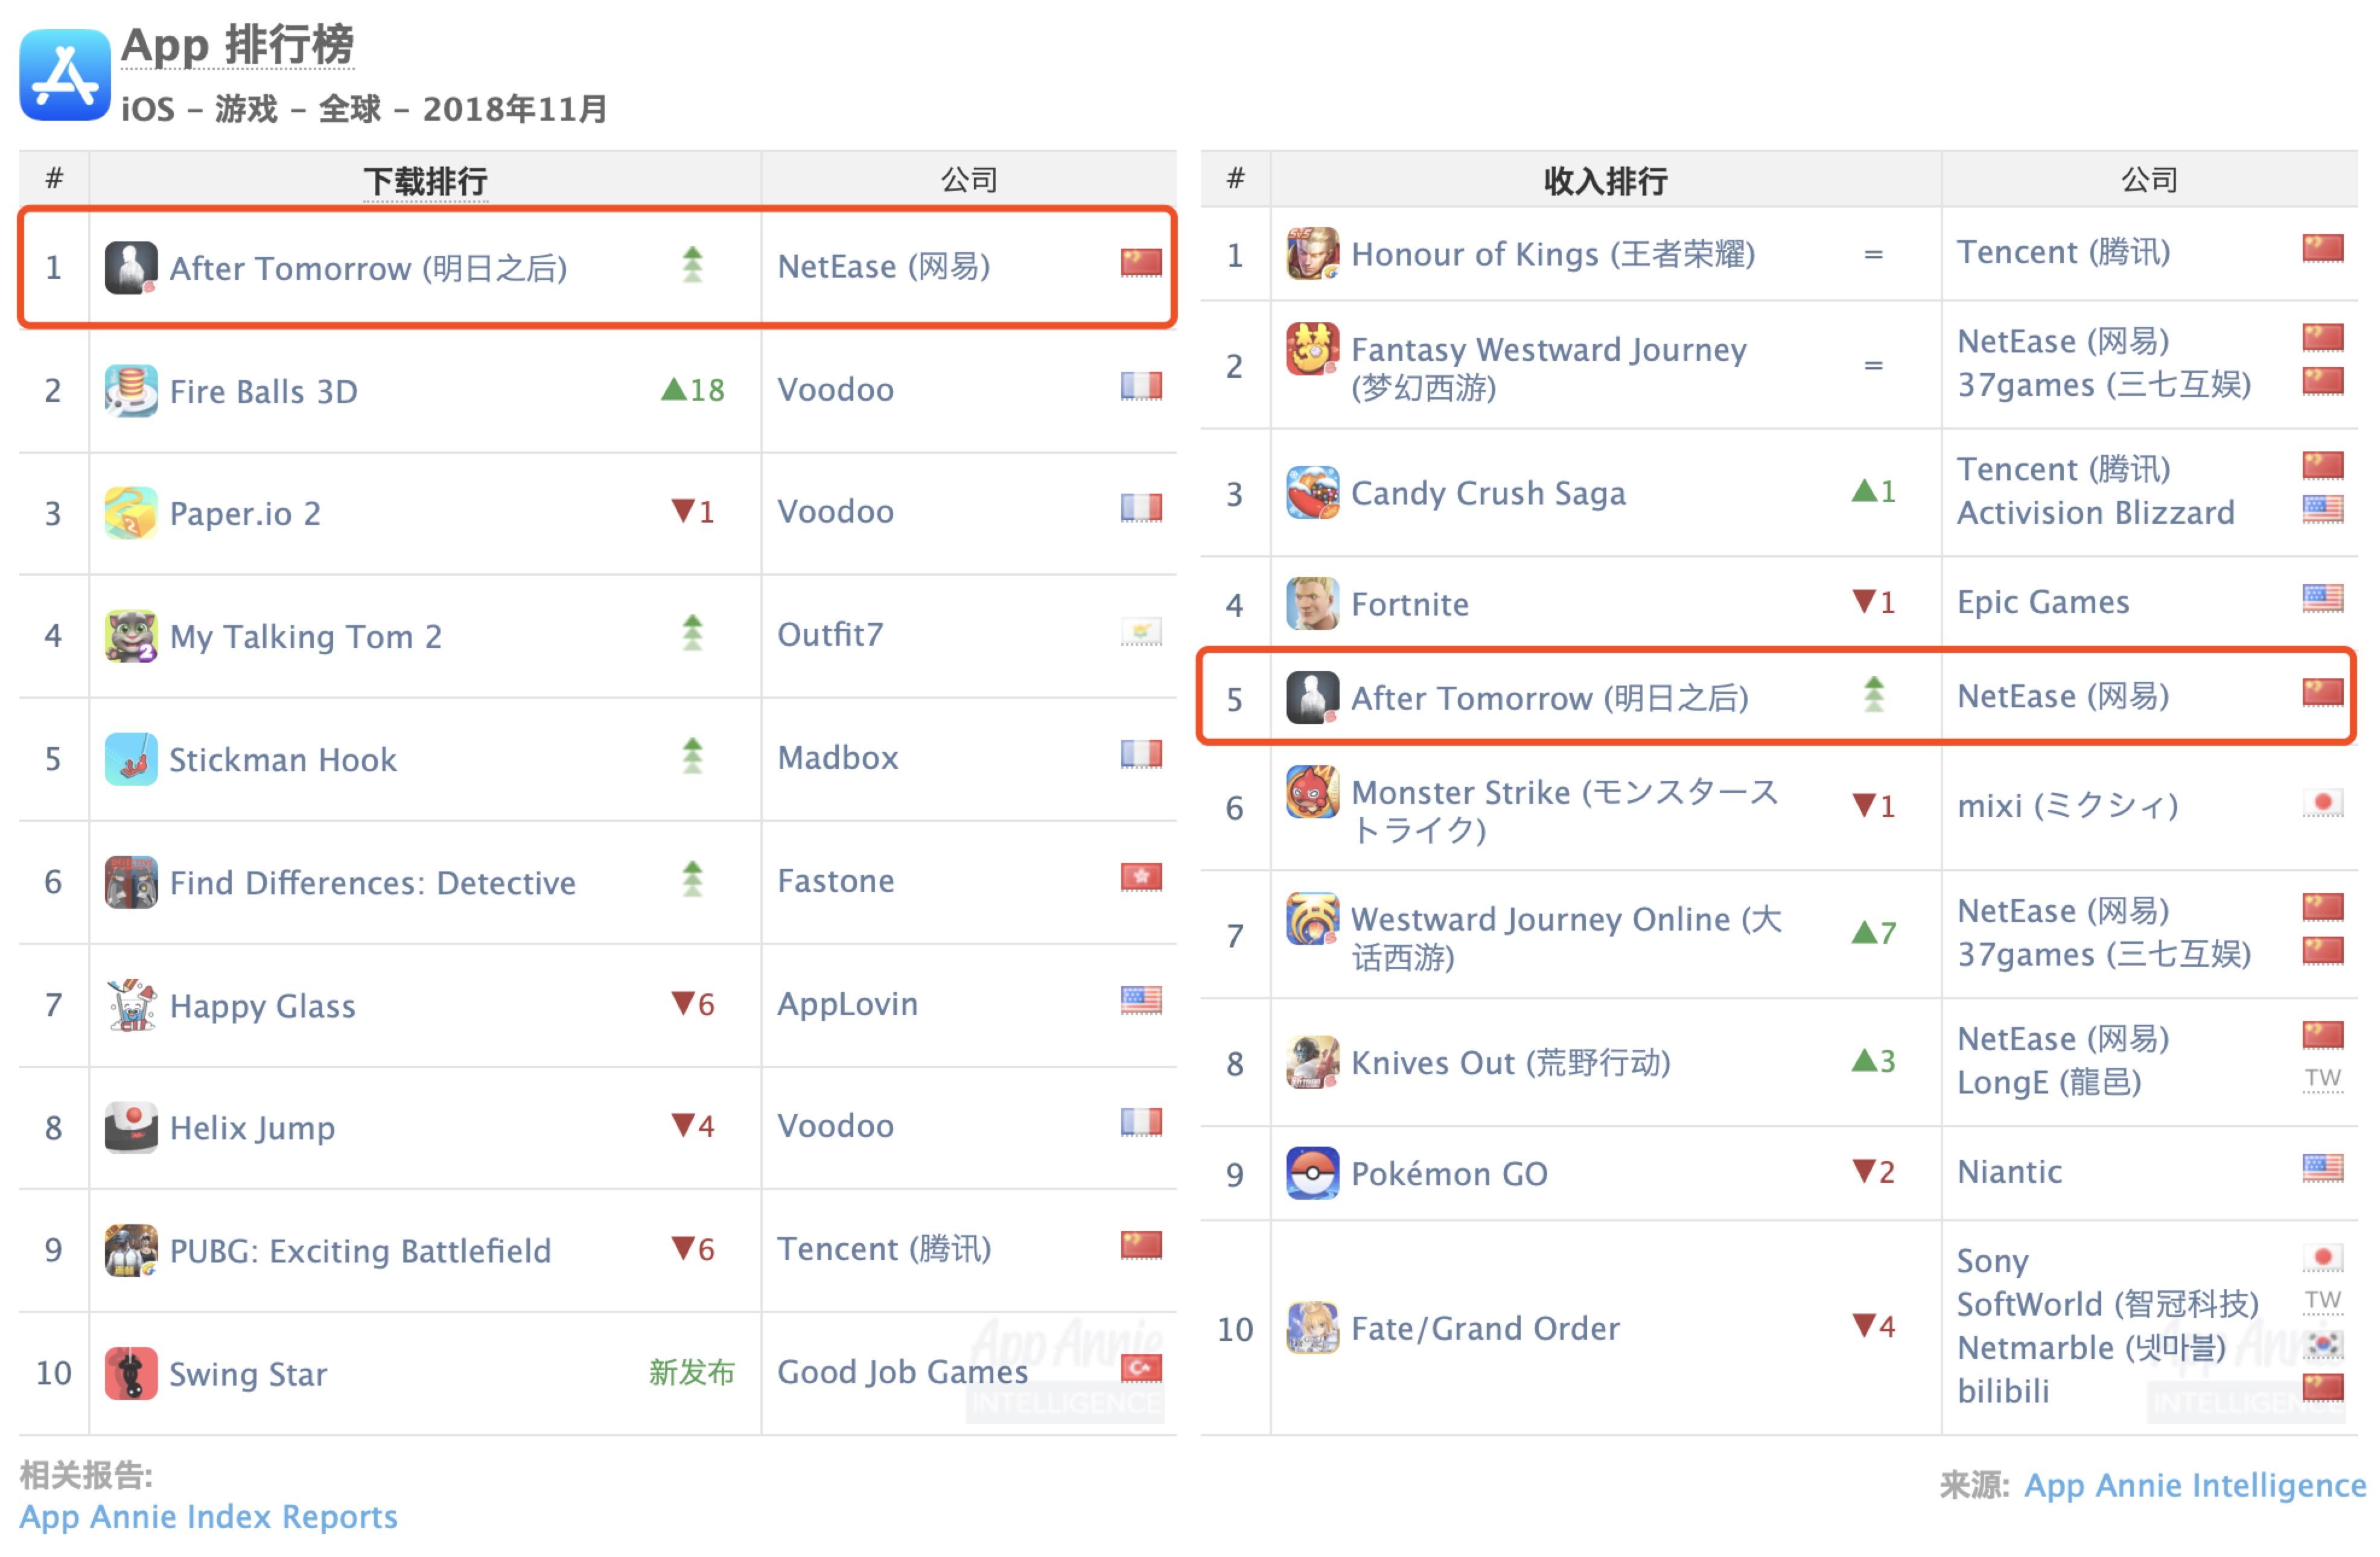Click the Fate/Grand Order game icon
2380x1557 pixels.
click(x=1312, y=1329)
